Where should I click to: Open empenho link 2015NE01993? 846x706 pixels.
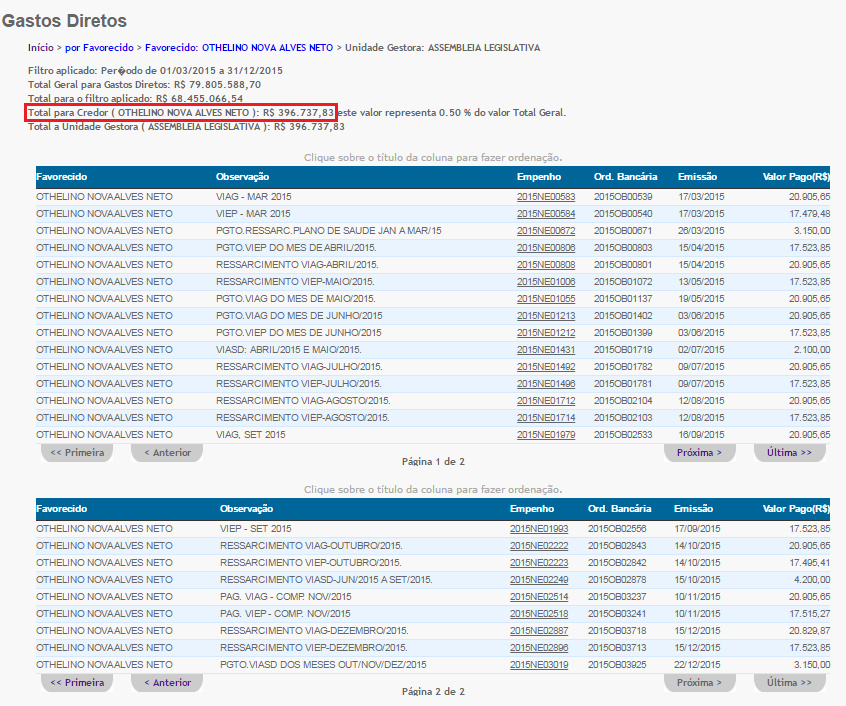pyautogui.click(x=539, y=528)
